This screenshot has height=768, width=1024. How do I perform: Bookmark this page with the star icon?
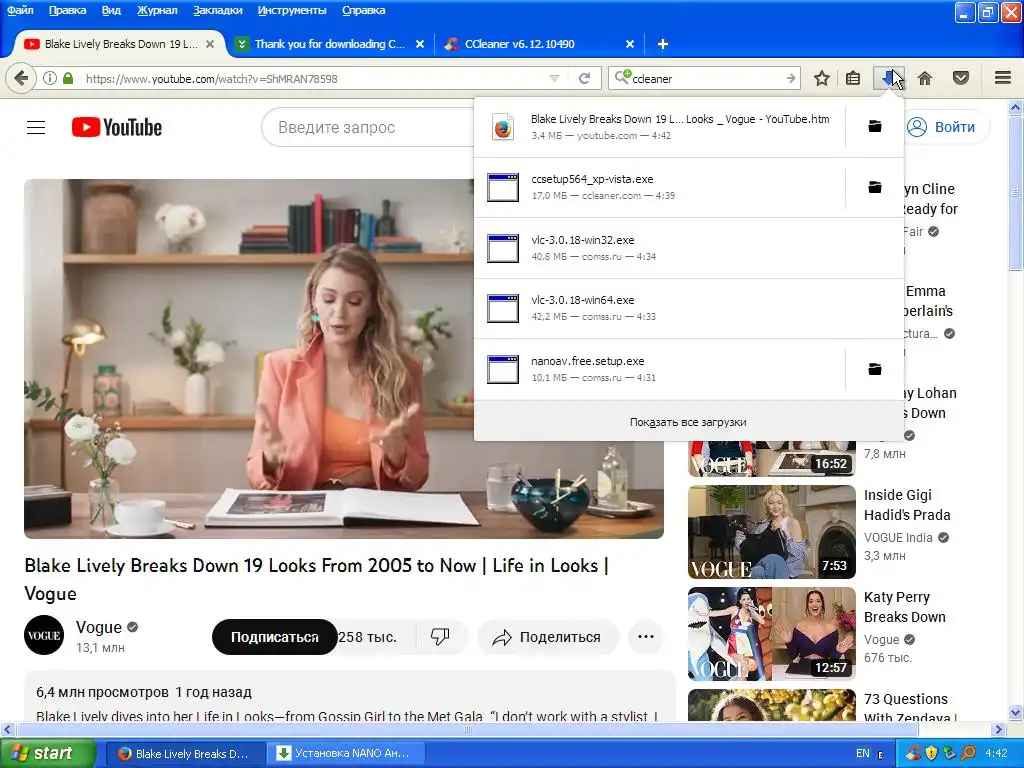point(822,78)
